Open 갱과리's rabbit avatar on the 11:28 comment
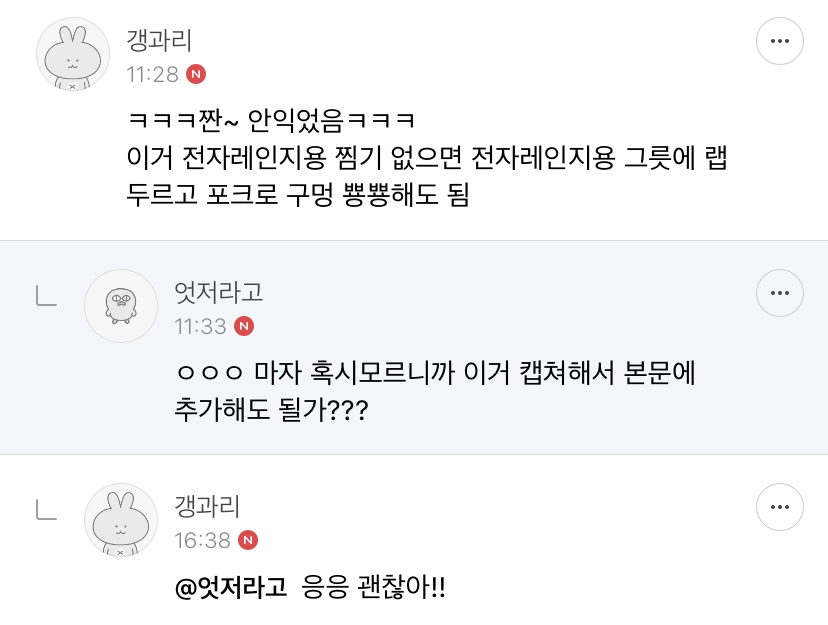This screenshot has height=625, width=828. coord(73,54)
